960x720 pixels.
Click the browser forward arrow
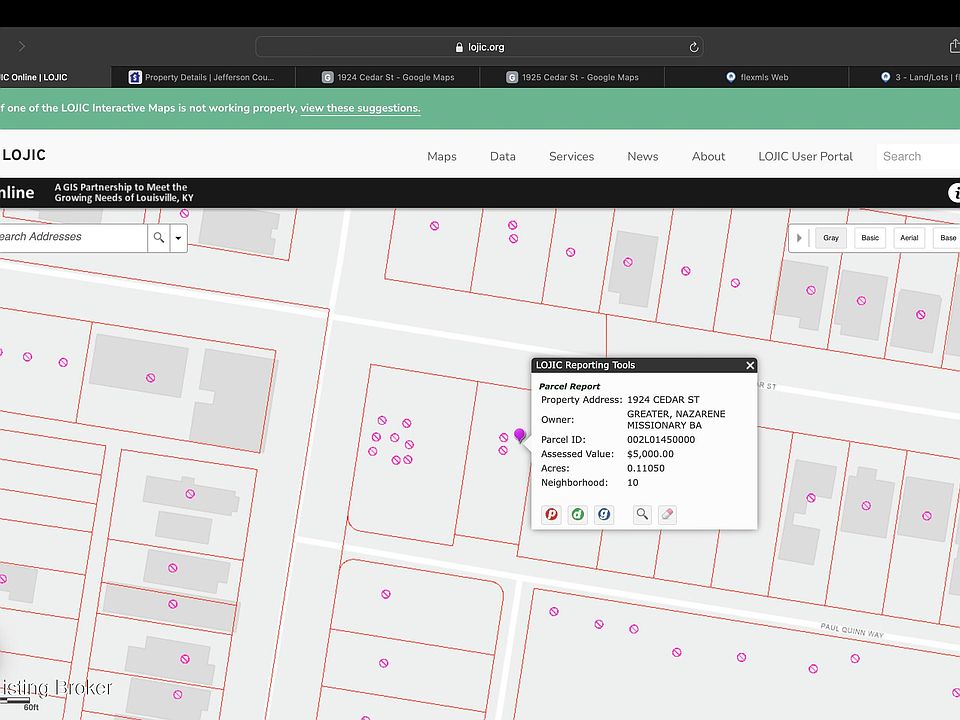22,47
